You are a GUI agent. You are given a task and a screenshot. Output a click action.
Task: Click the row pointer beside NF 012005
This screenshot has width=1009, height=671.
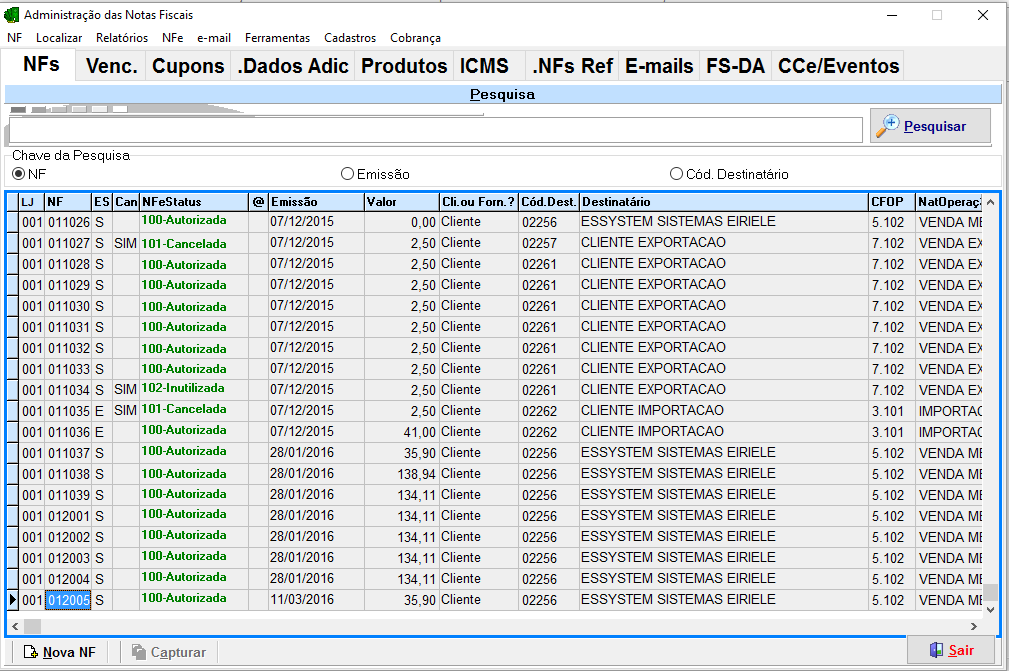(x=13, y=600)
